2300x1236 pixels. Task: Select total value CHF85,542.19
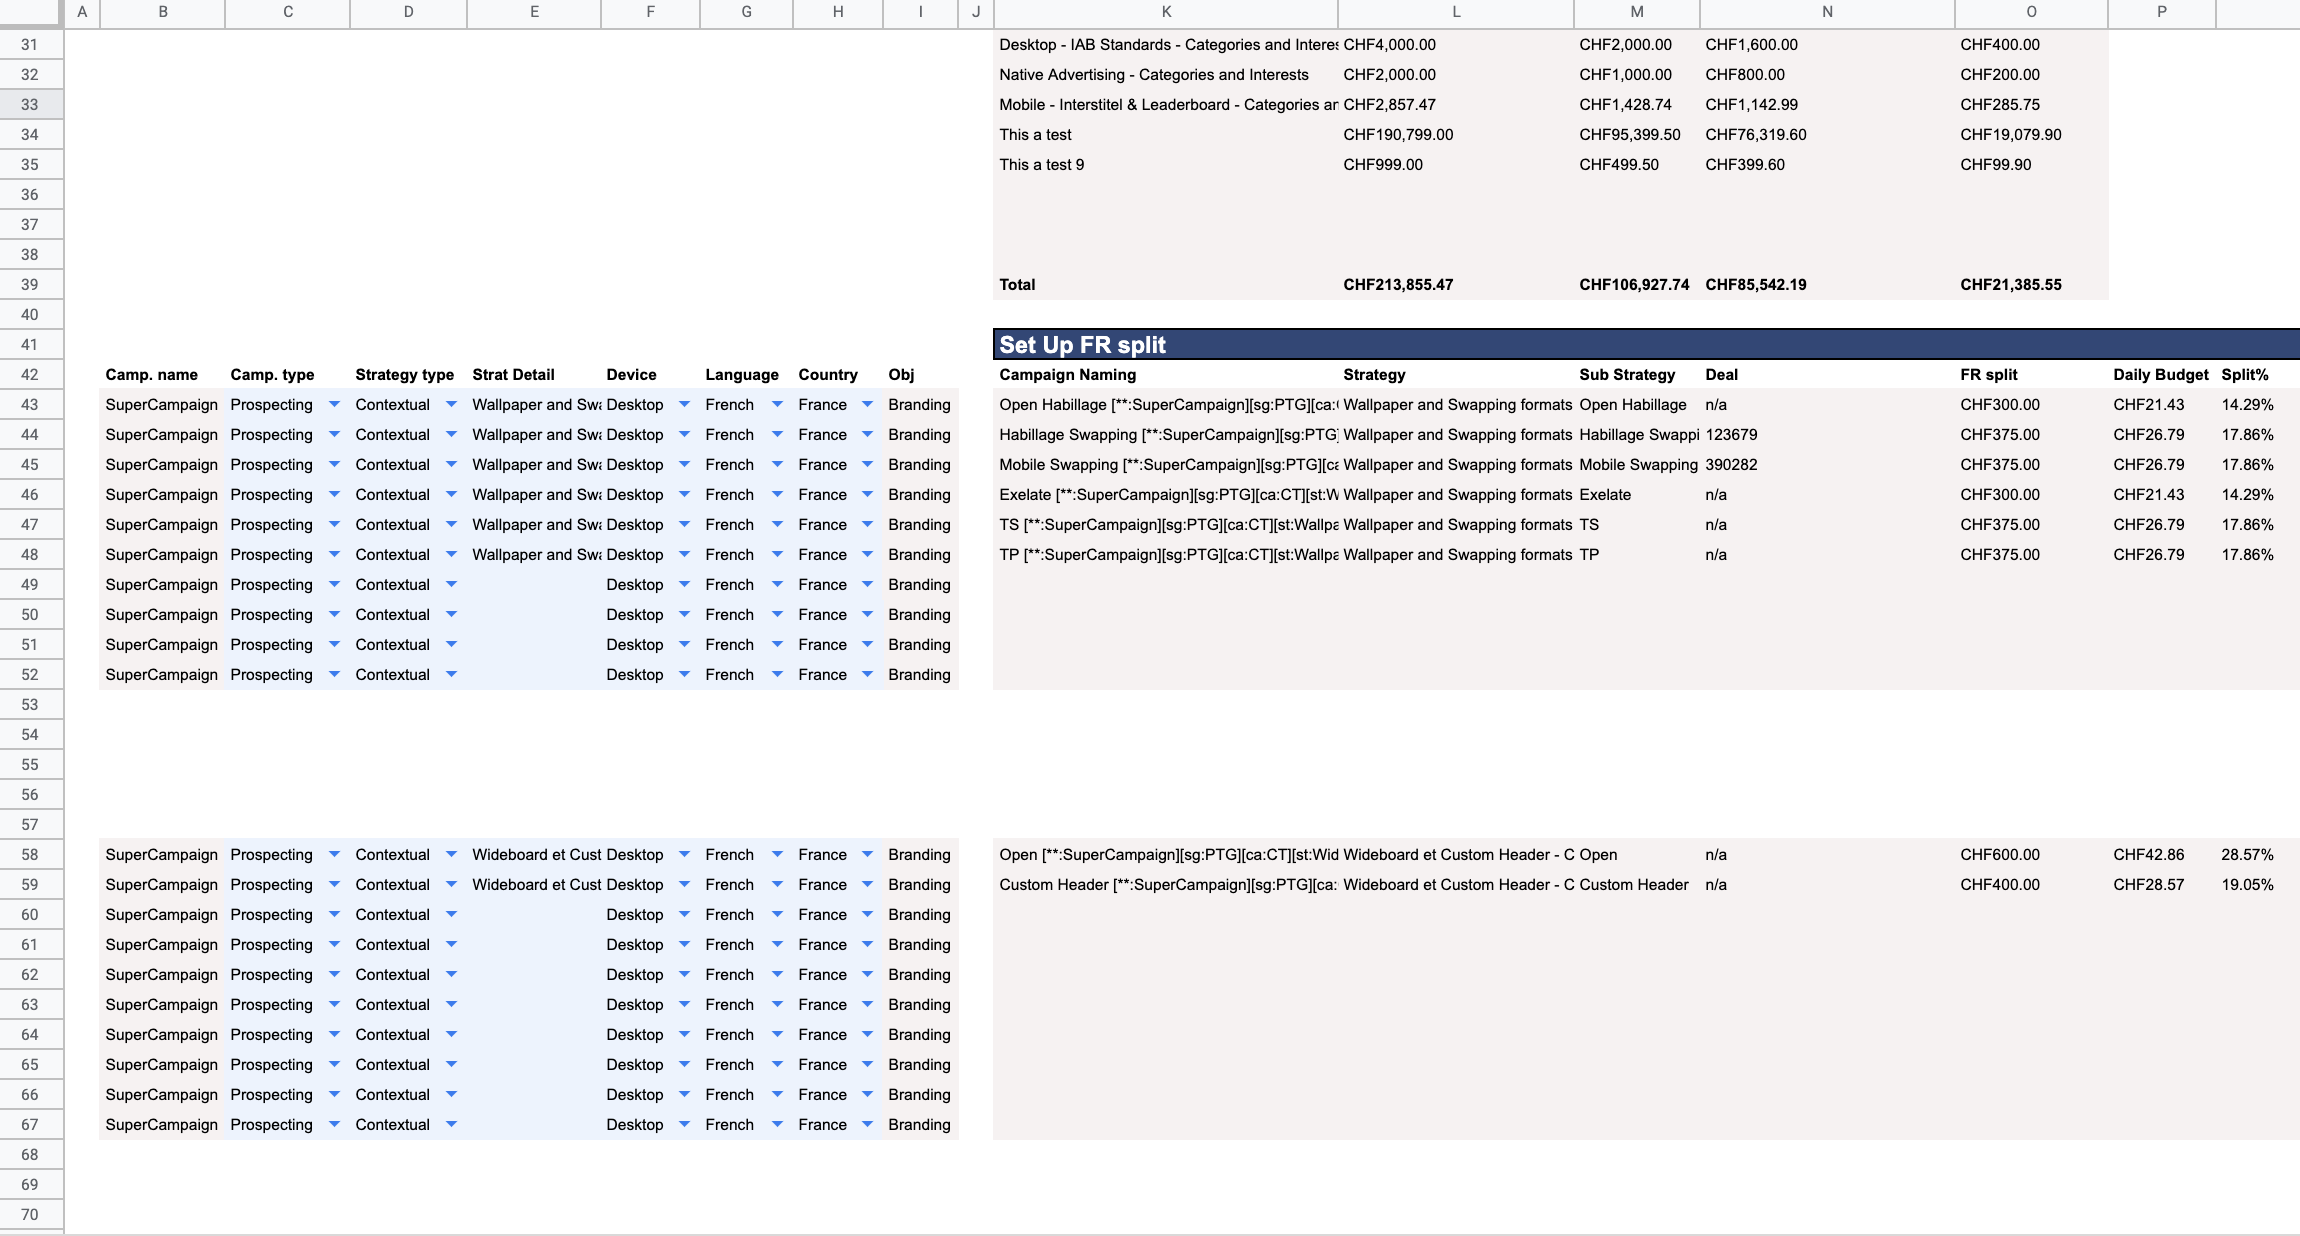(x=1827, y=285)
